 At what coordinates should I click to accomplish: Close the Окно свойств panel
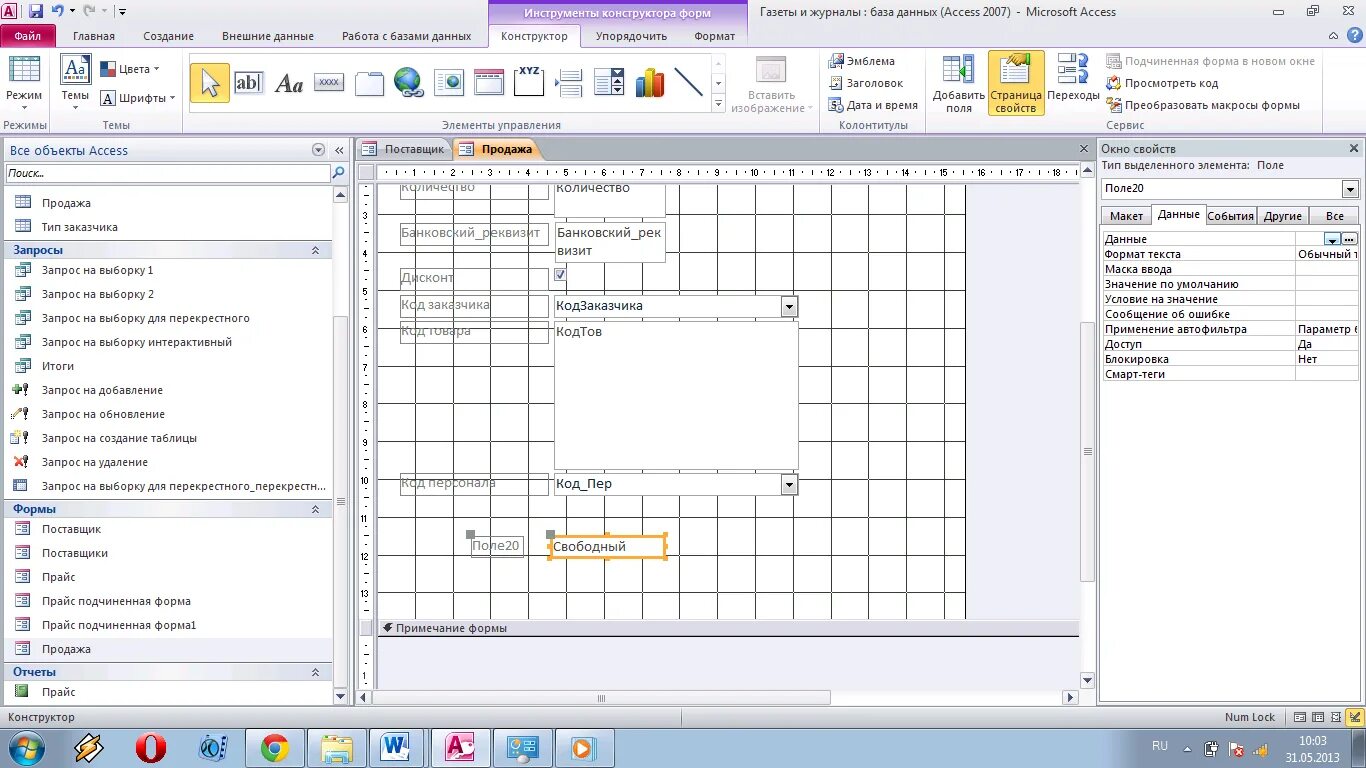[1355, 148]
